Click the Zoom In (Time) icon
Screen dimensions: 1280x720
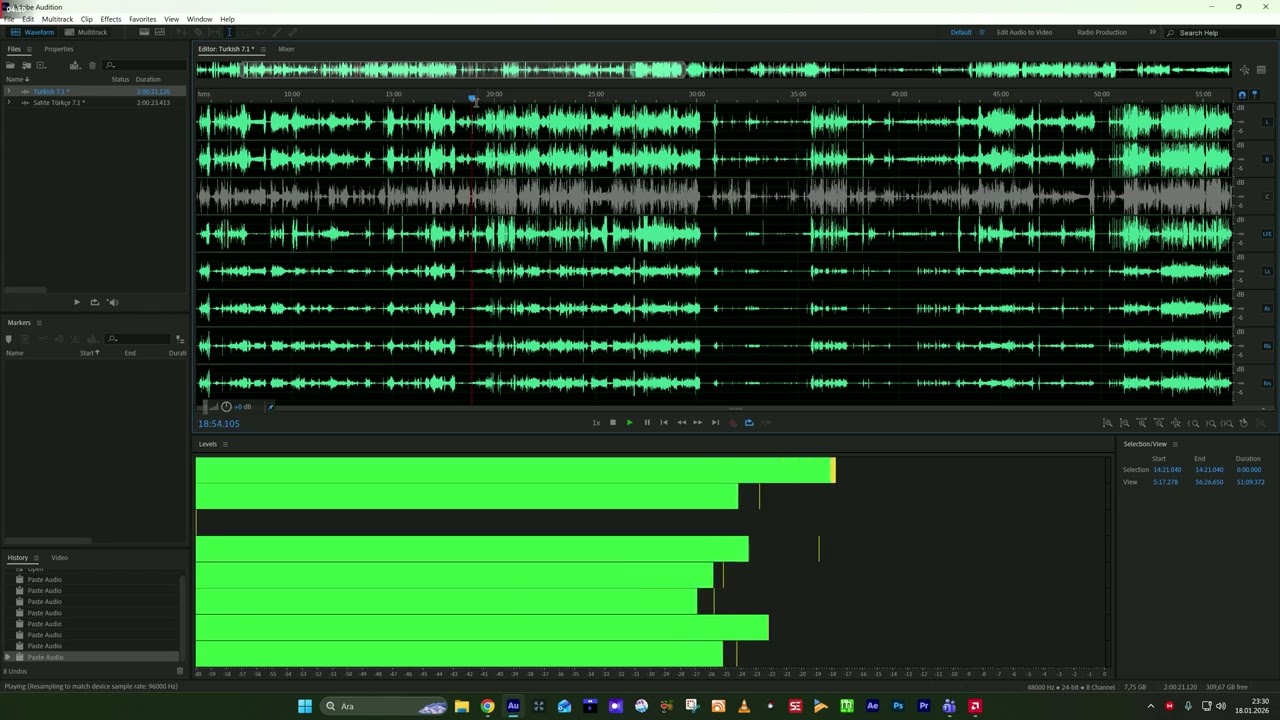click(x=1141, y=423)
